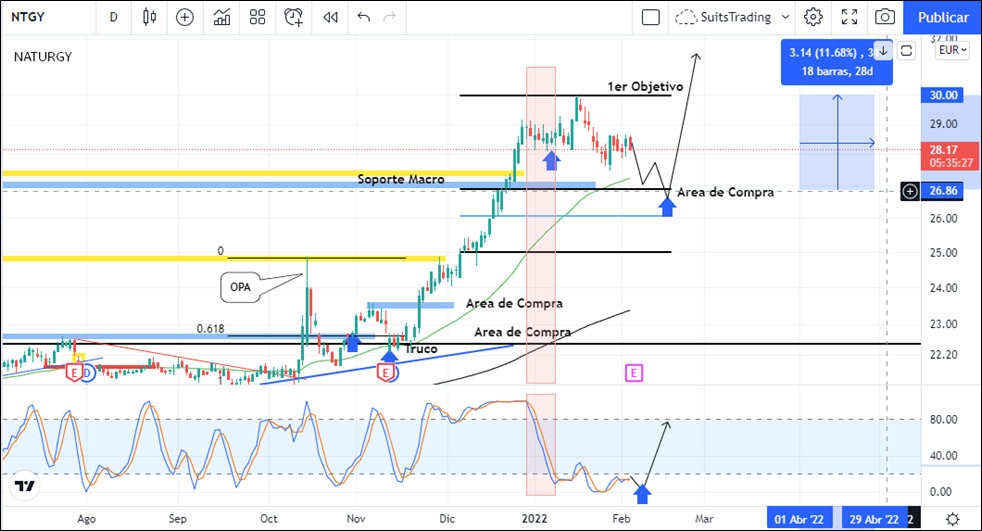
Task: Create an alert with the alarm clock icon
Action: pos(294,17)
